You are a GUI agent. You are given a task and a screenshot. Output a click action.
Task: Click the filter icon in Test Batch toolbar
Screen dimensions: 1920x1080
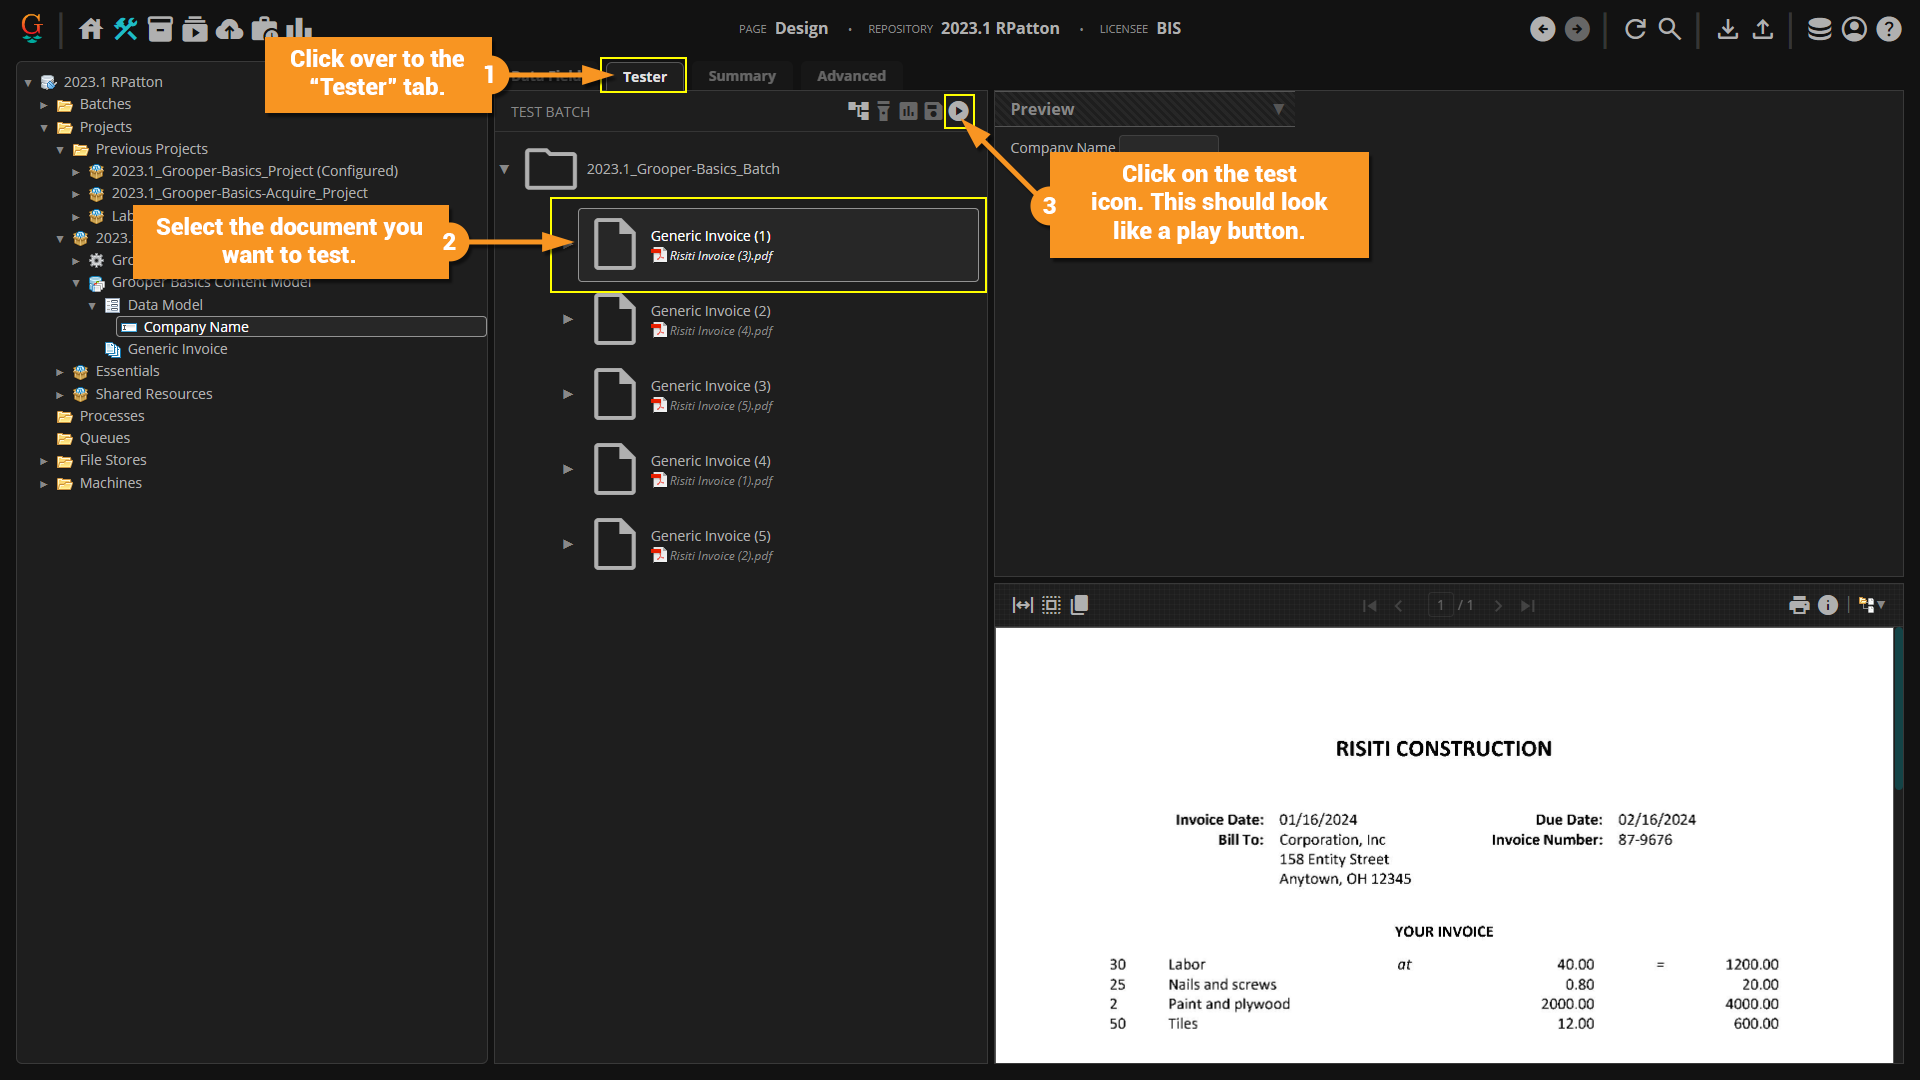(883, 111)
